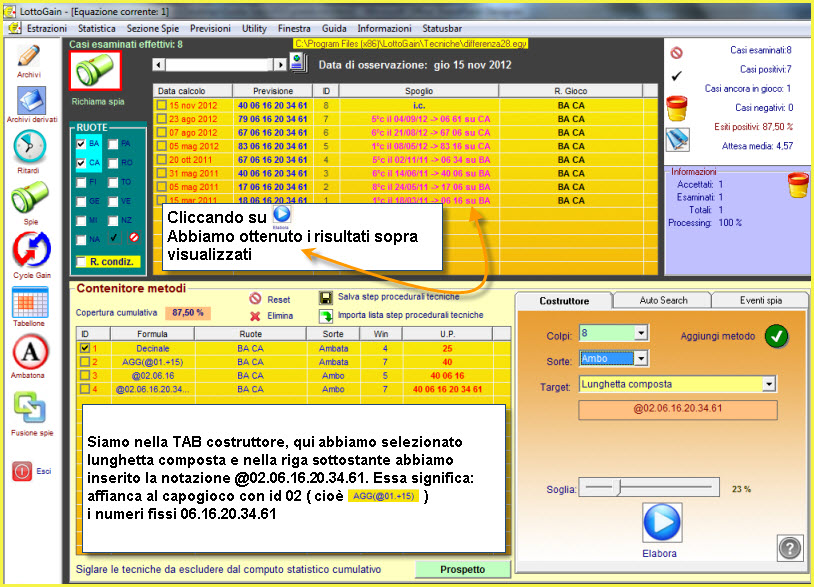Uncheck the BA wheel checkbox

pos(81,144)
